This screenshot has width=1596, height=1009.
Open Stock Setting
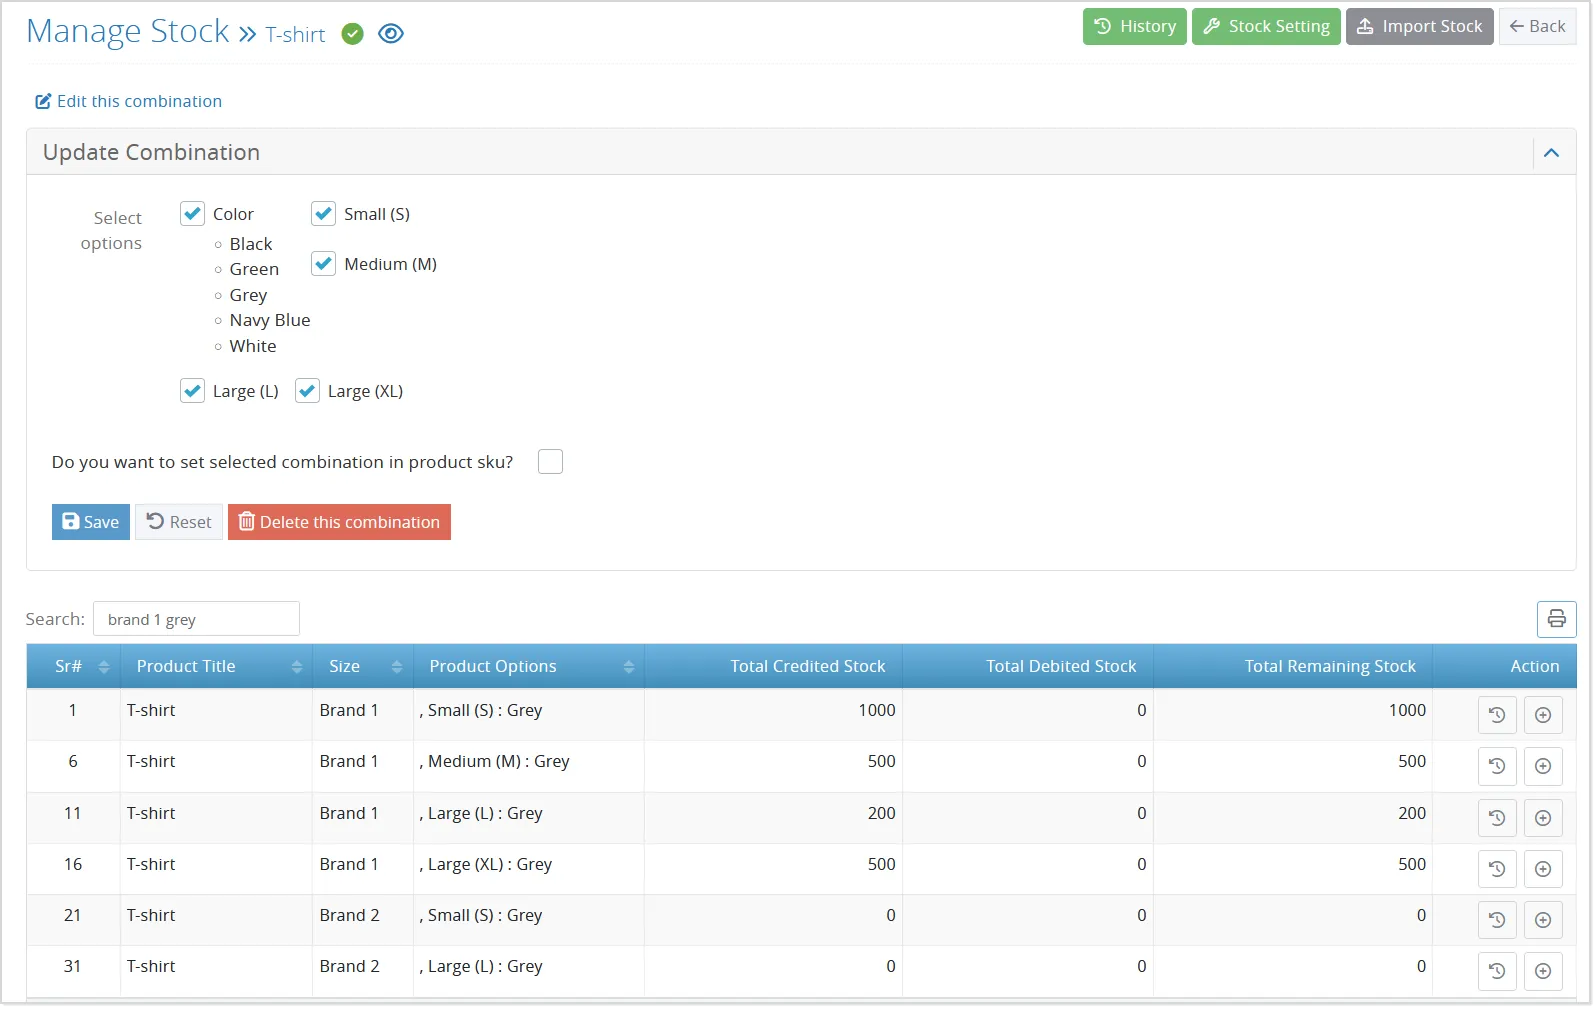(x=1266, y=27)
